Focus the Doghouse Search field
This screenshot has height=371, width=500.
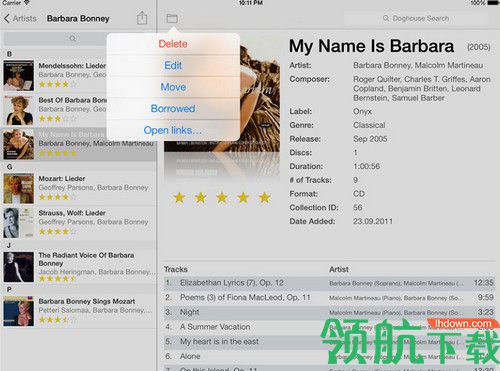tap(416, 18)
